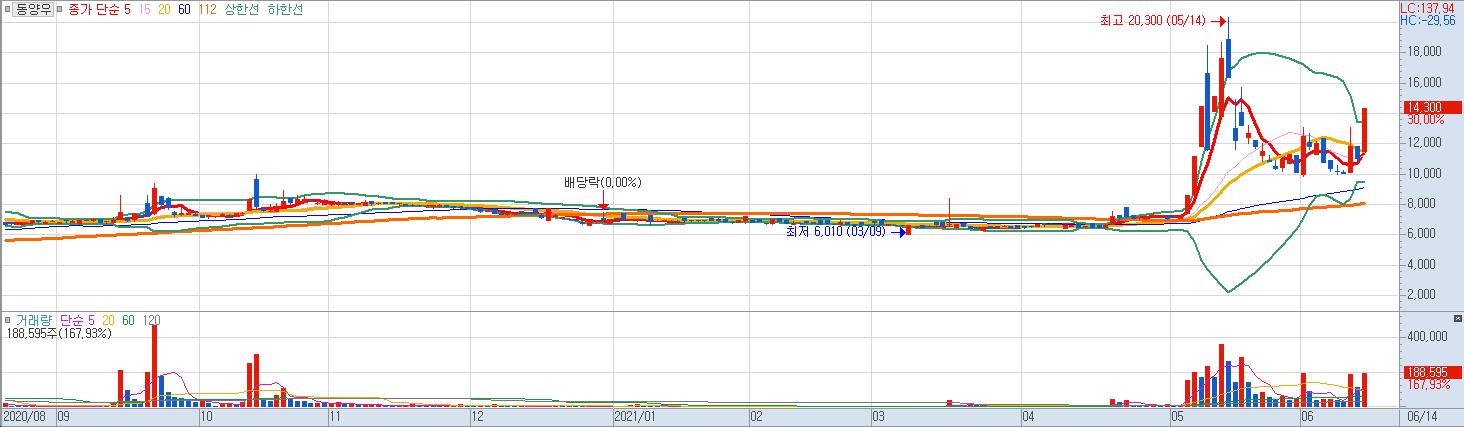The width and height of the screenshot is (1464, 427).
Task: Select the pink 15 moving-average legend entry
Action: (x=144, y=8)
